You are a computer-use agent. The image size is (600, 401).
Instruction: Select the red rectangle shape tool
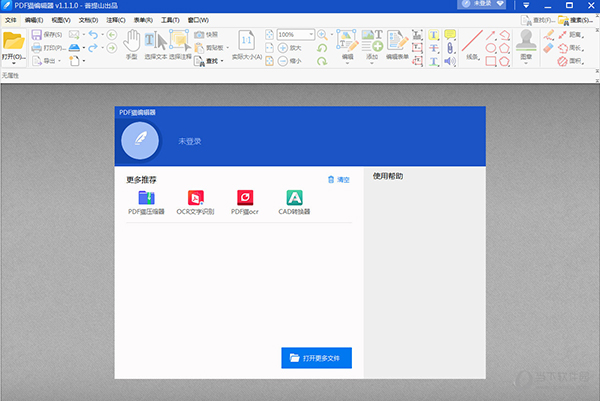pos(491,61)
